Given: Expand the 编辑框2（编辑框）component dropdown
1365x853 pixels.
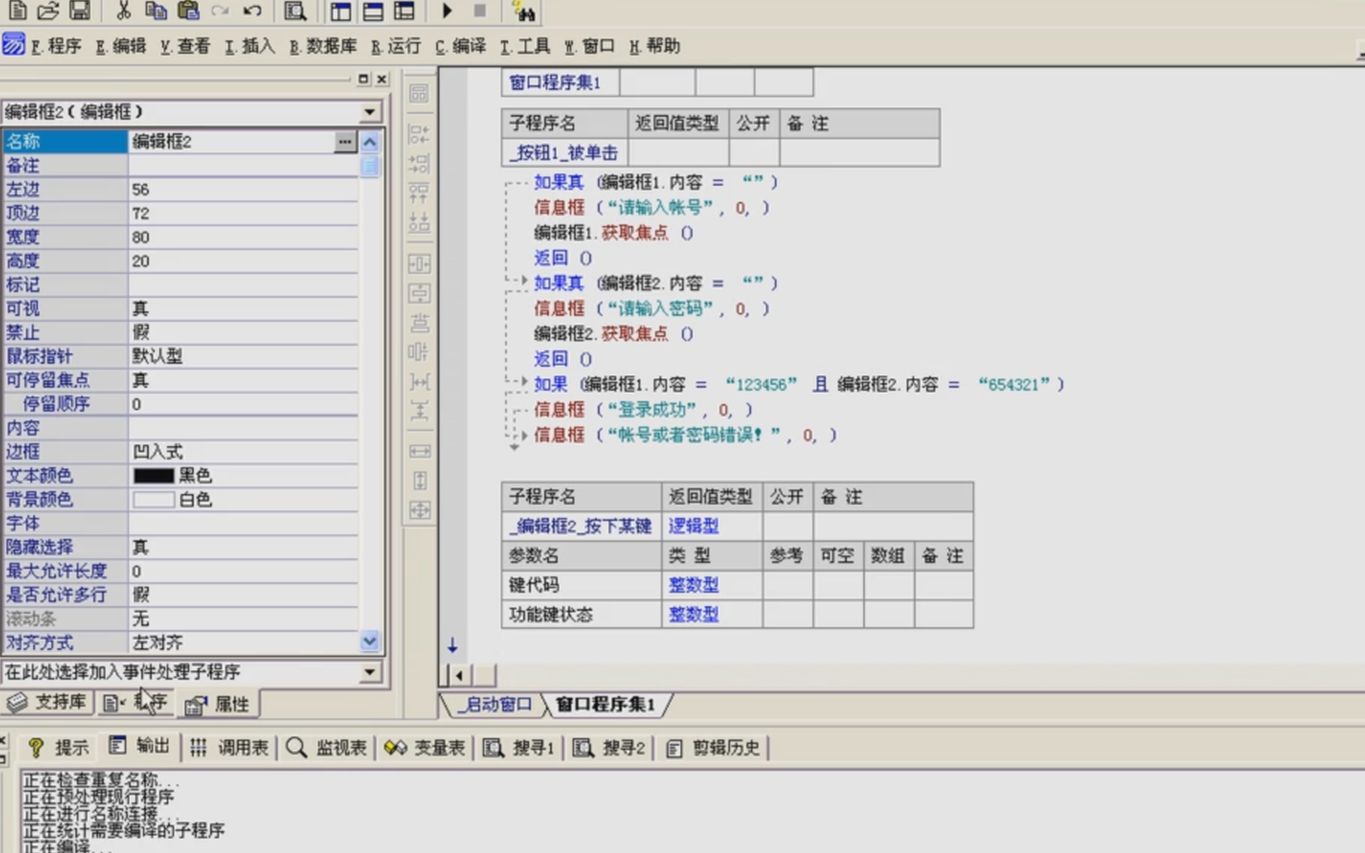Looking at the screenshot, I should point(370,112).
